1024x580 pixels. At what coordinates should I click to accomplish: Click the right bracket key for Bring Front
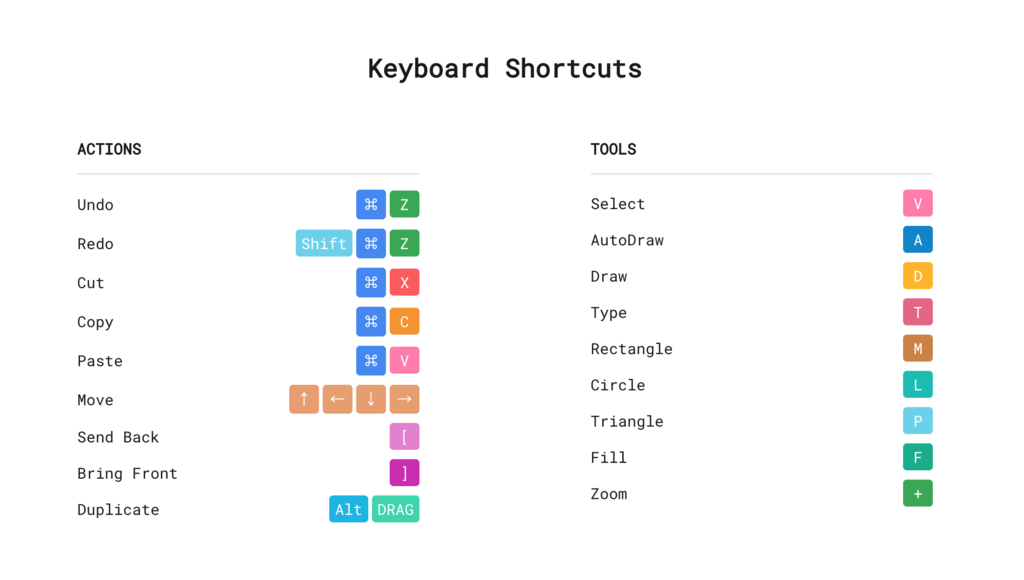404,473
